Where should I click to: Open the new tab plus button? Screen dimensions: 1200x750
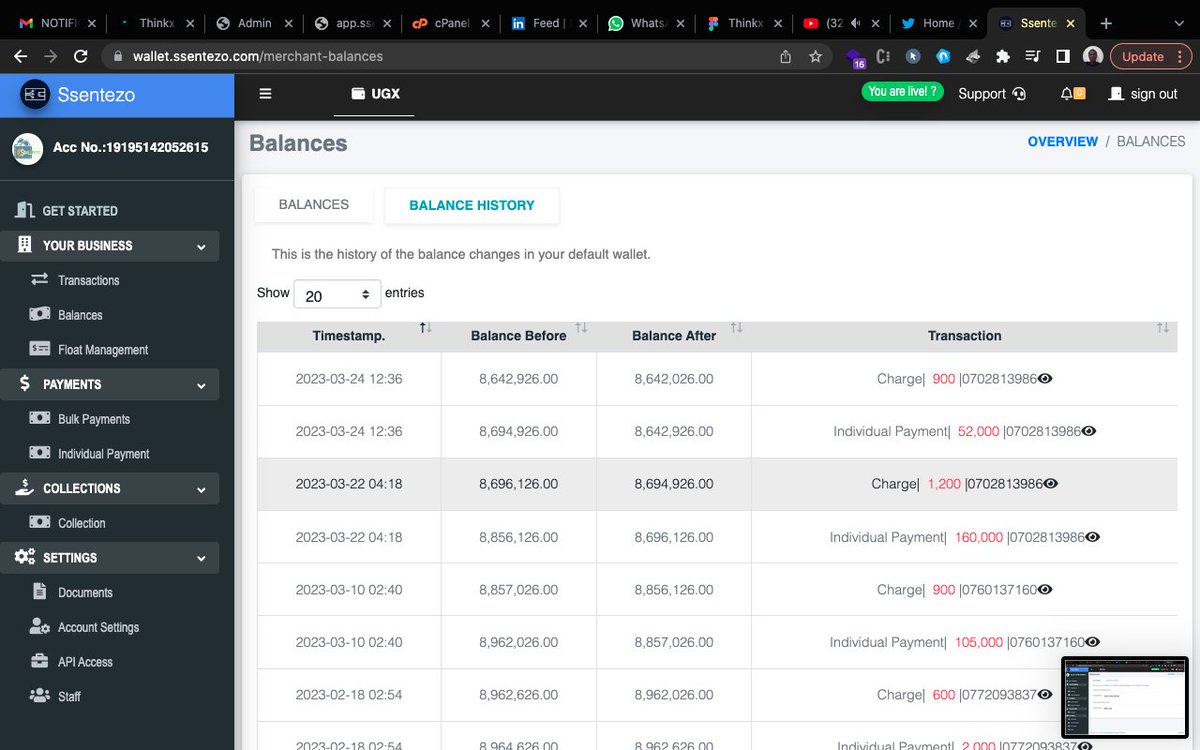point(1106,23)
